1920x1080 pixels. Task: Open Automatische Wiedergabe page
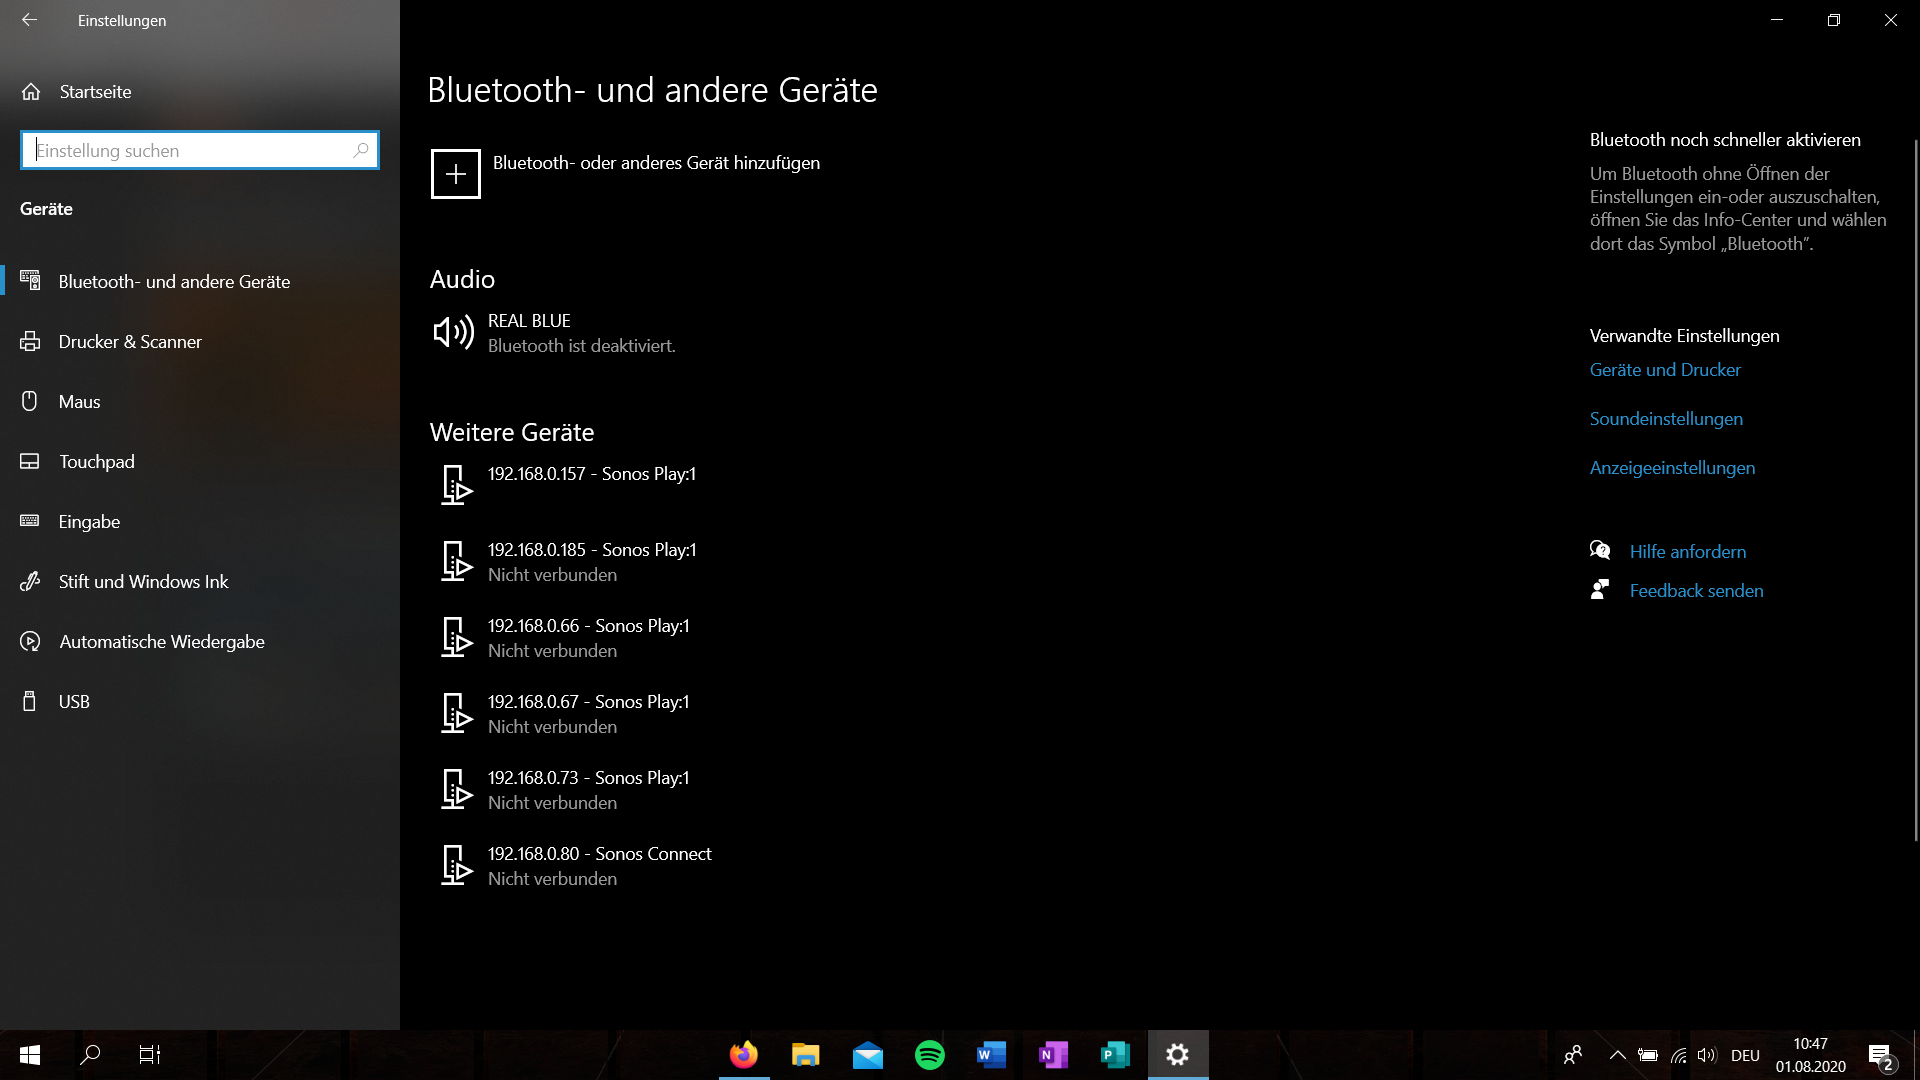tap(161, 642)
